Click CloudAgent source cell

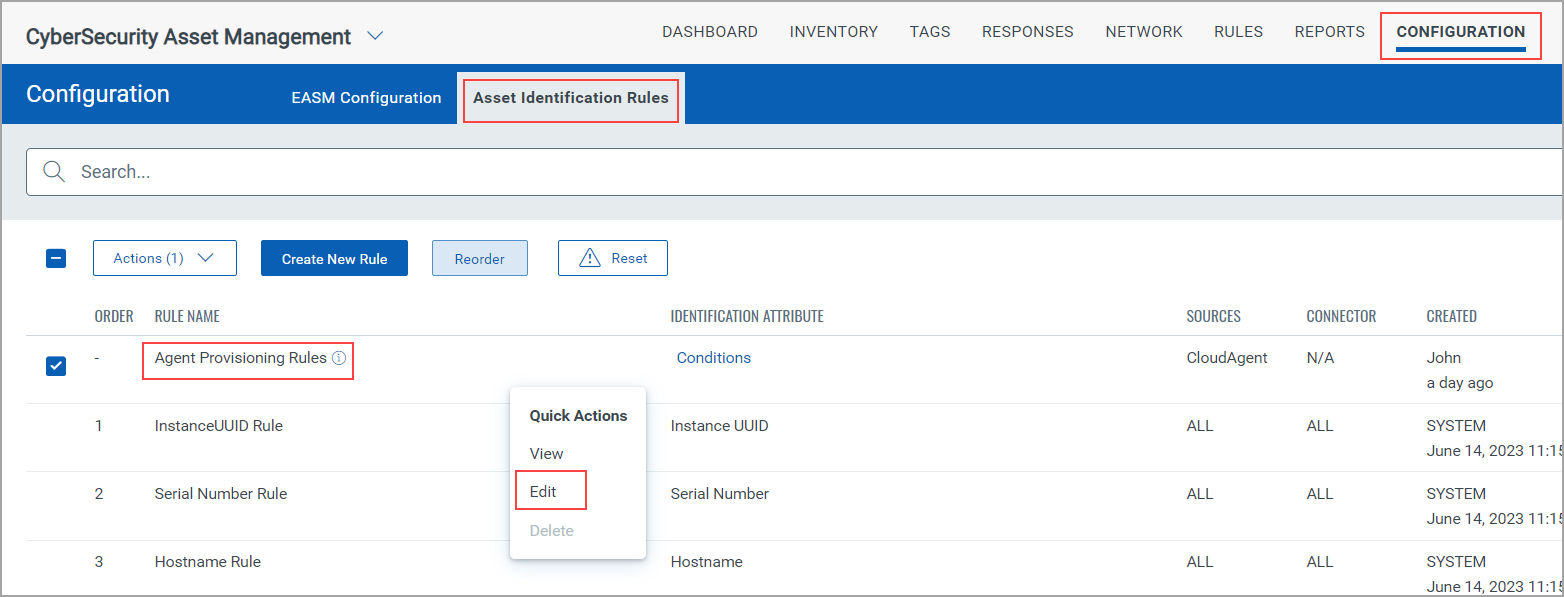[1227, 358]
